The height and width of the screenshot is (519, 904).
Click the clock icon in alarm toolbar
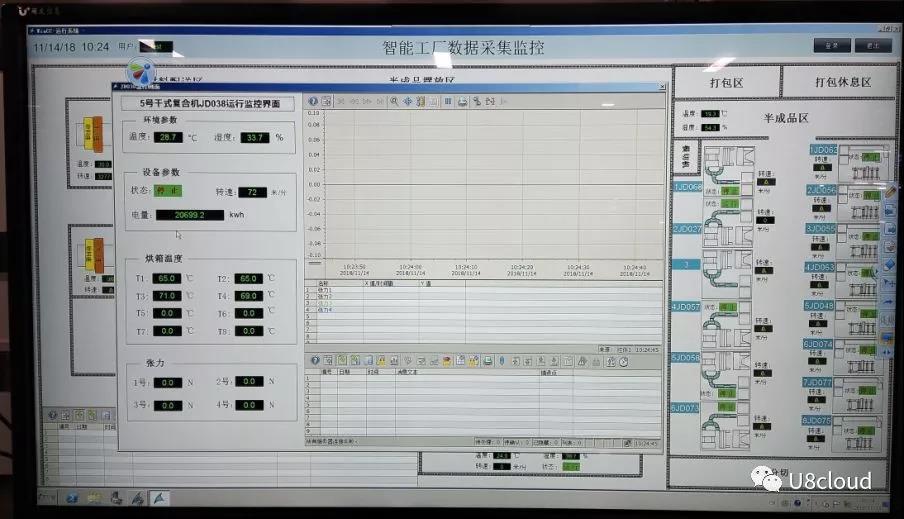(x=624, y=361)
